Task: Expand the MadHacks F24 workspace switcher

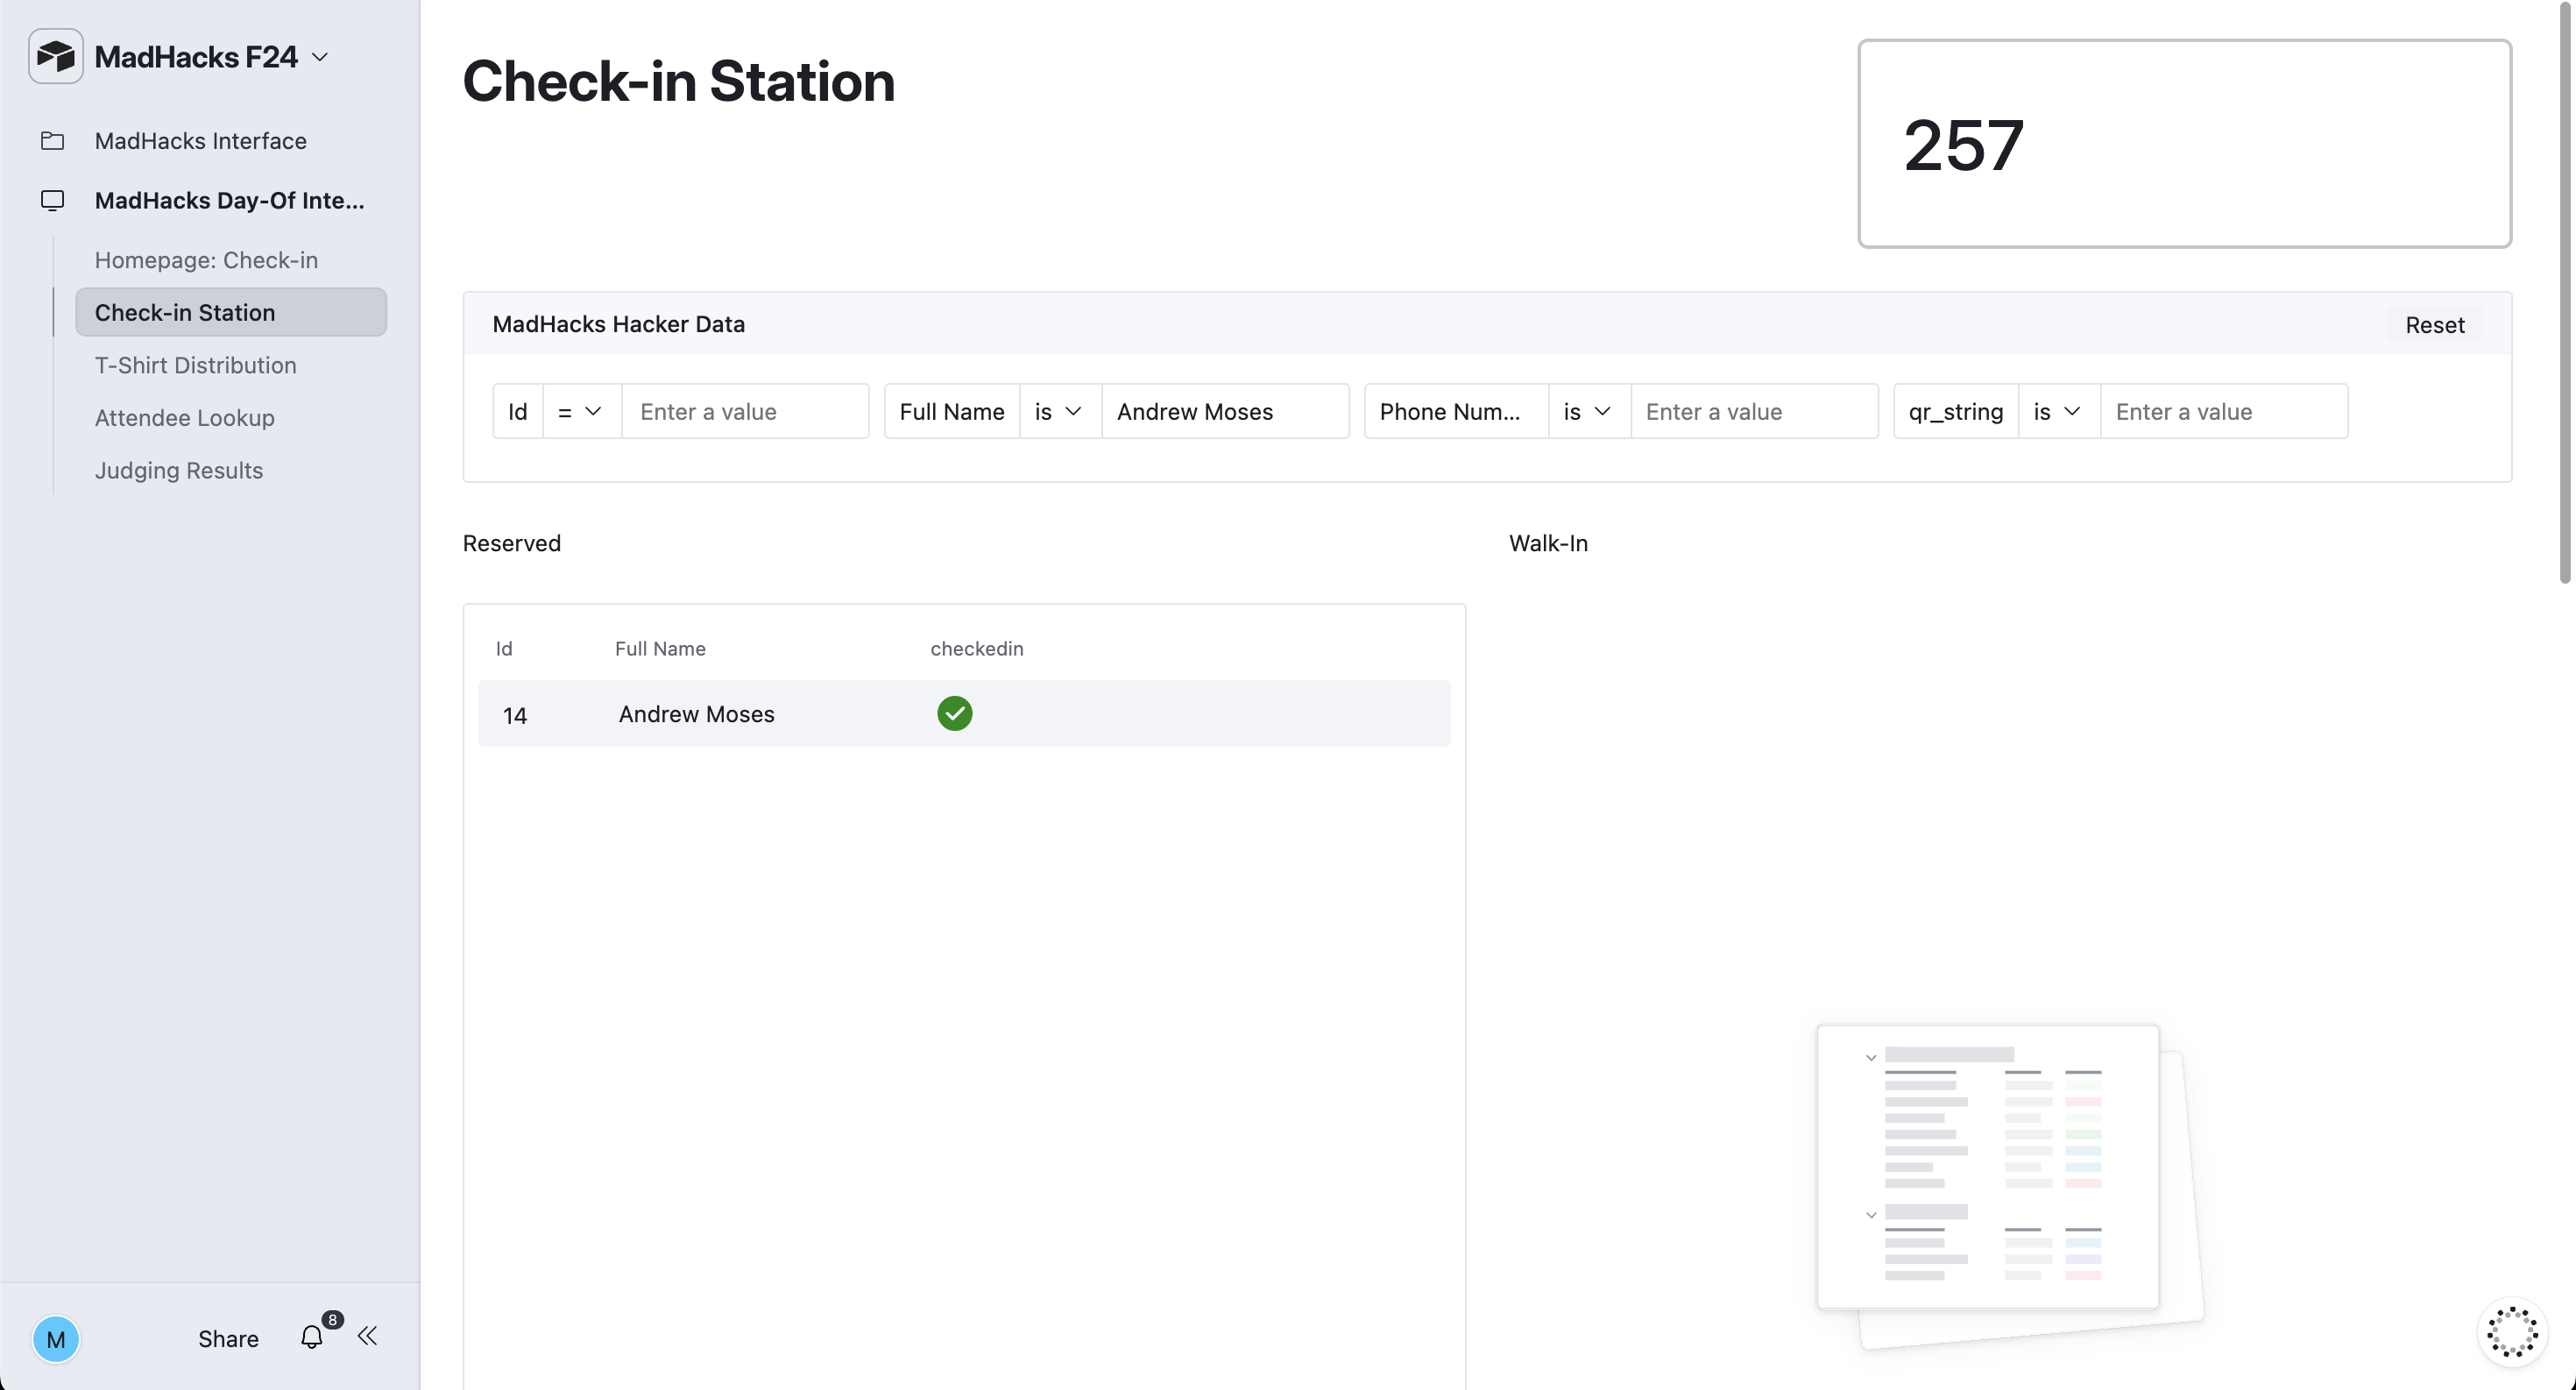Action: coord(320,57)
